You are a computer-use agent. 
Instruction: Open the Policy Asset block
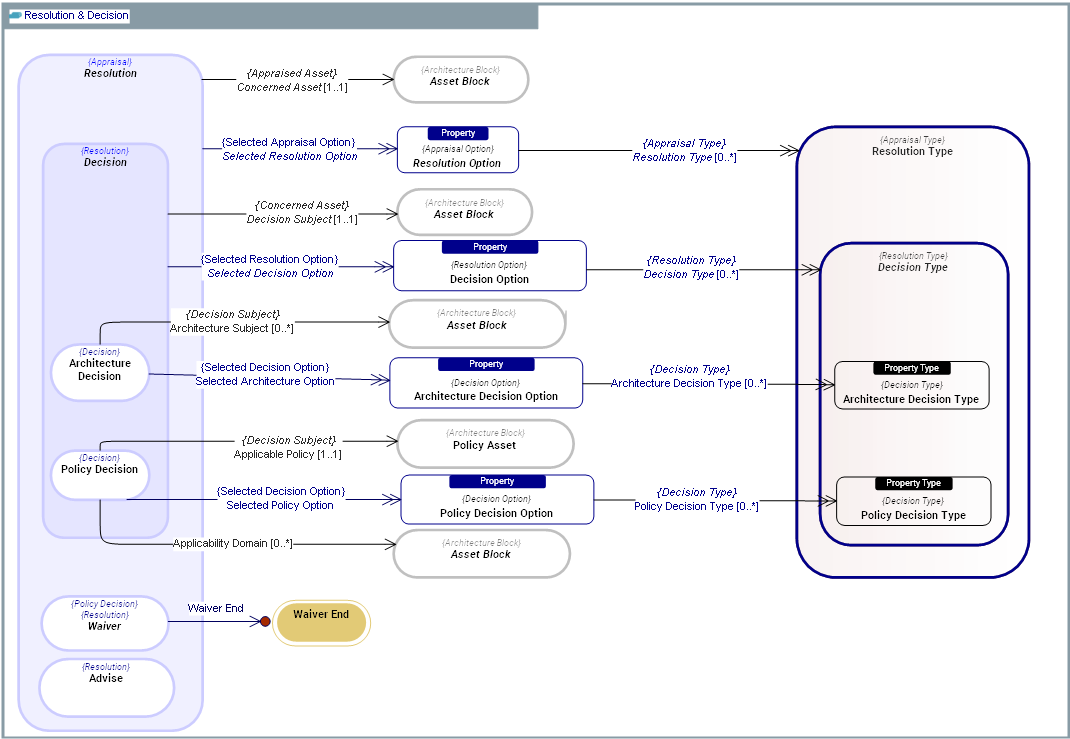point(485,444)
